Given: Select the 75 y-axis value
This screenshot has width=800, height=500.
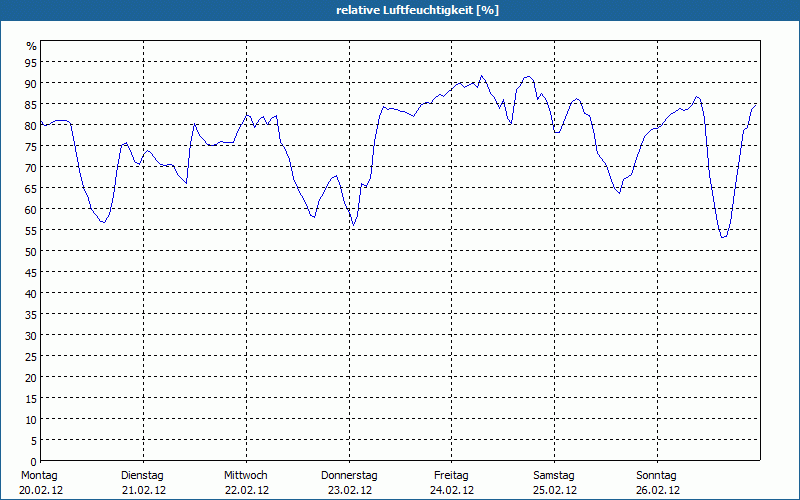Looking at the screenshot, I should pos(32,147).
